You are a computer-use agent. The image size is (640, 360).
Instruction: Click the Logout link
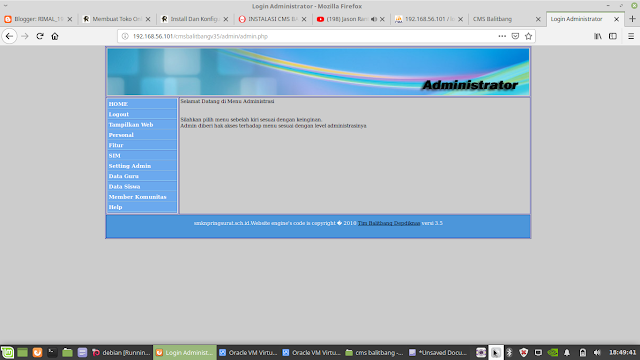(119, 114)
